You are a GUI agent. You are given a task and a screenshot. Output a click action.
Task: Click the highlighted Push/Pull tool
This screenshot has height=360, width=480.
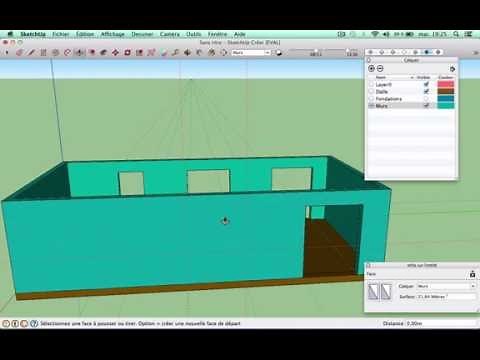80,52
